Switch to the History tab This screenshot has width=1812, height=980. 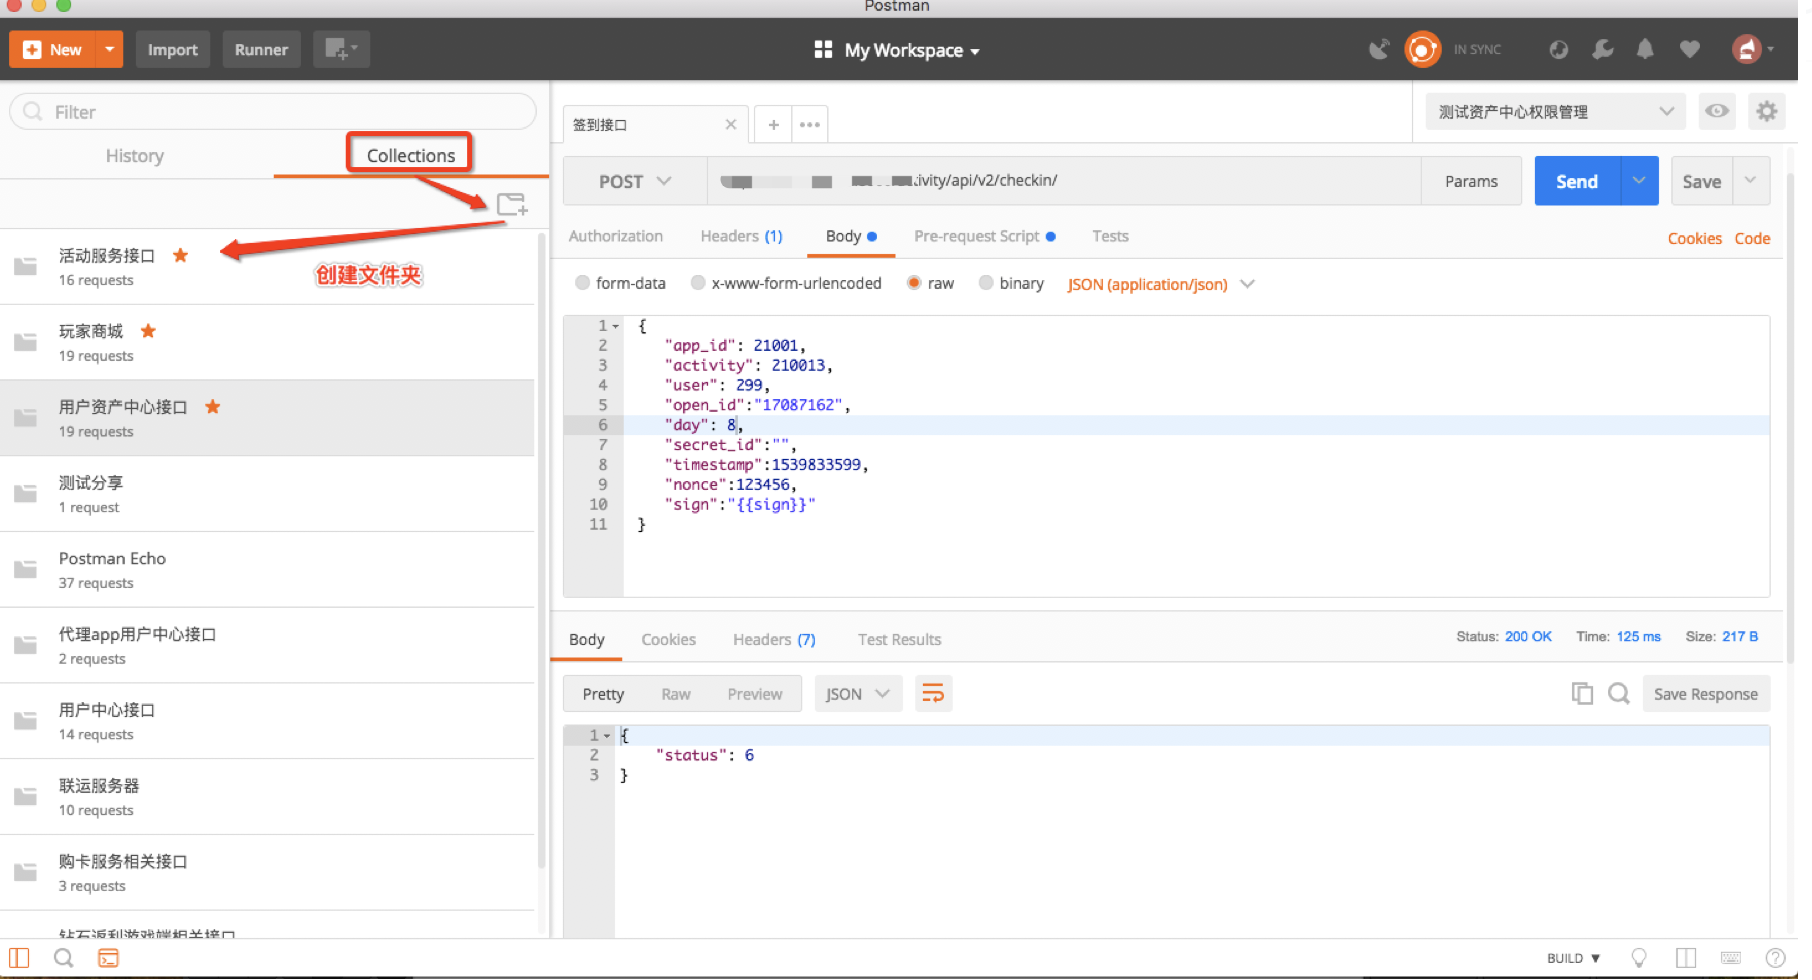(135, 156)
